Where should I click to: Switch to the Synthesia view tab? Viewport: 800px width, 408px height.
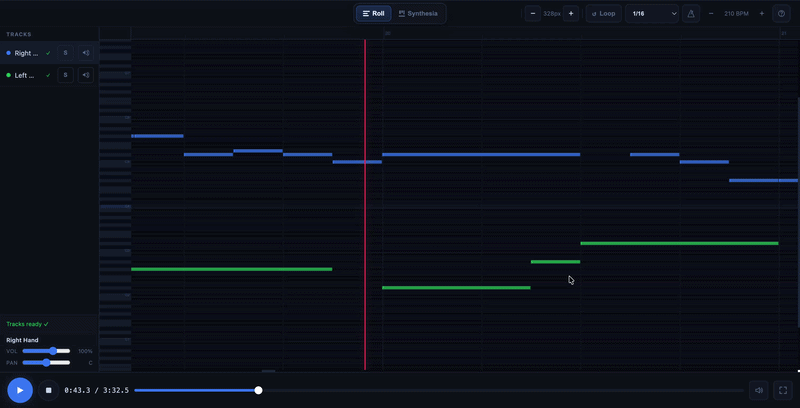418,14
